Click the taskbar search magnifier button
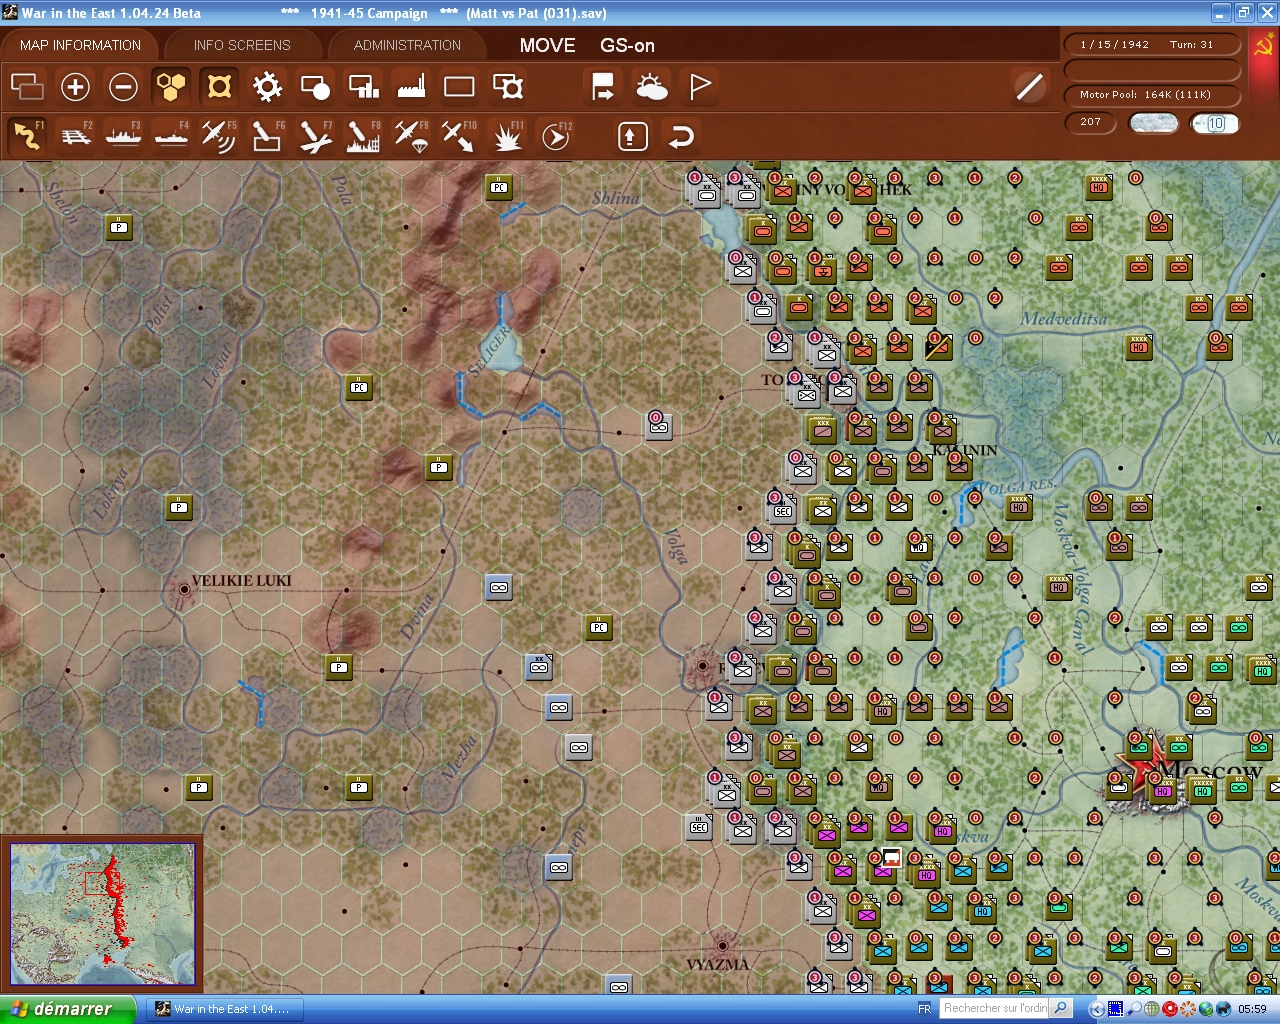The image size is (1280, 1024). click(x=1062, y=1008)
